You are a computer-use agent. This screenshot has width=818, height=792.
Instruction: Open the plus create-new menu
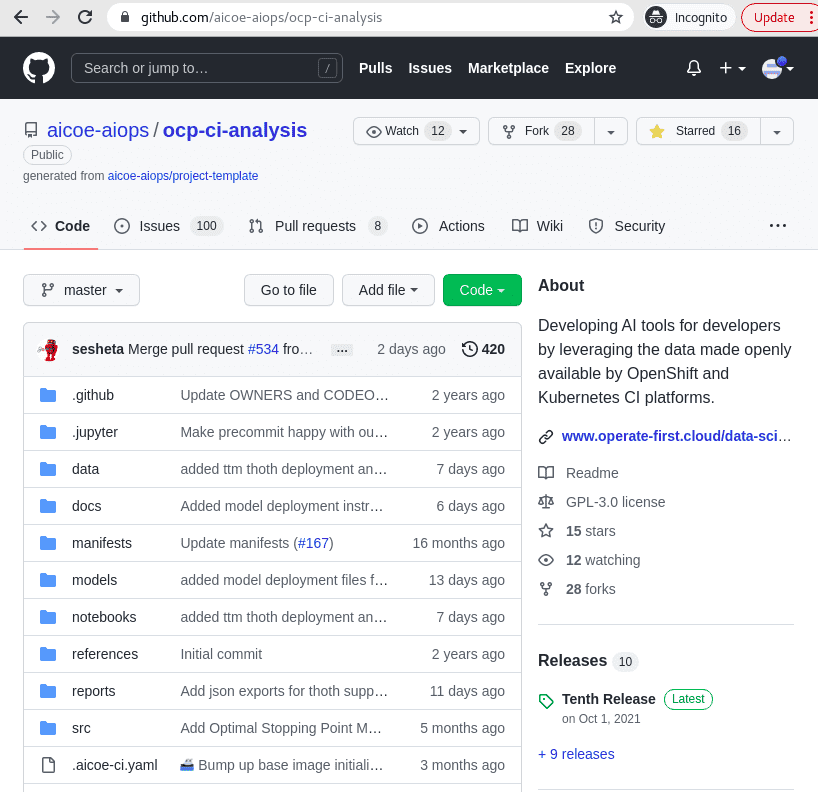point(732,68)
